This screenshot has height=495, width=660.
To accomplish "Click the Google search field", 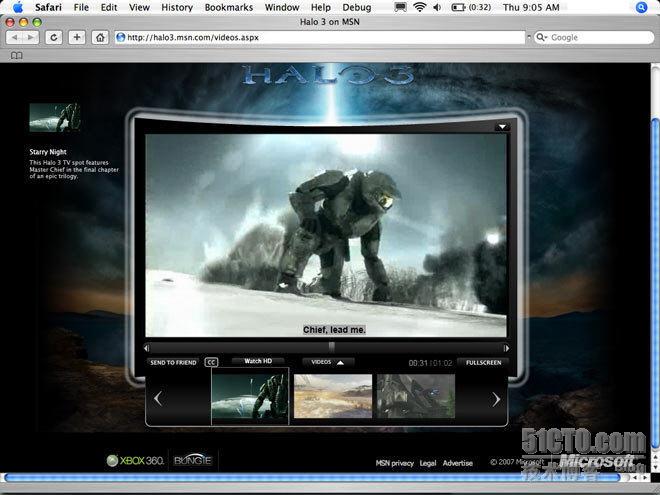I will [593, 37].
